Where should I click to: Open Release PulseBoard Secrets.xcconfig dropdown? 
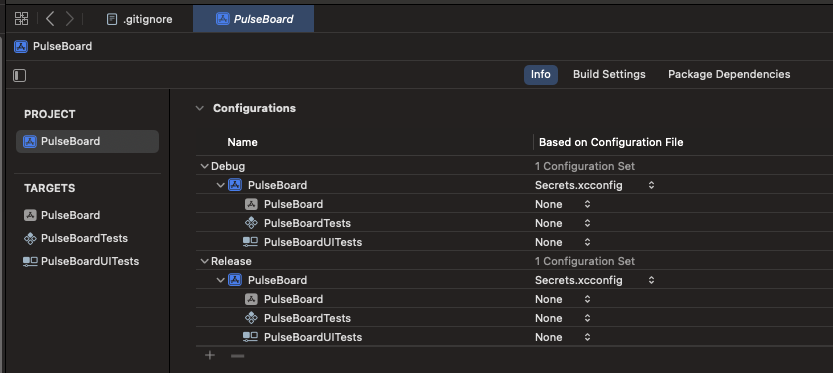point(594,280)
